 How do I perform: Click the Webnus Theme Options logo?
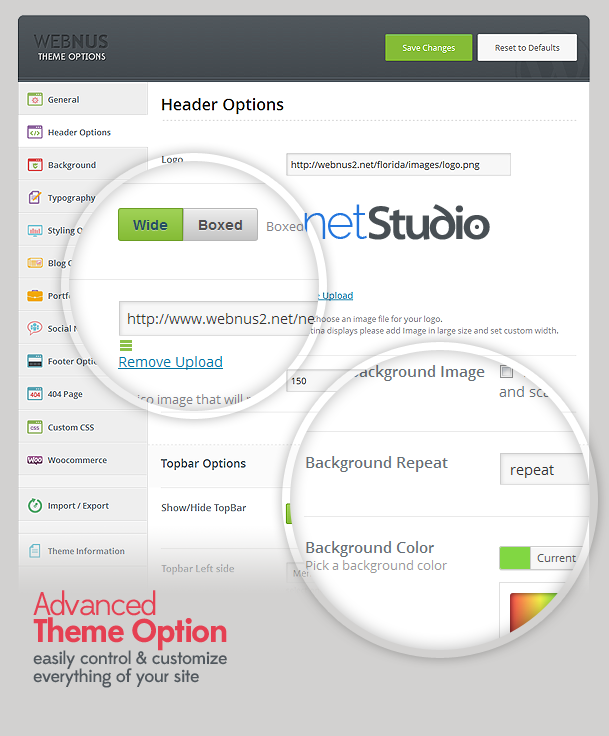(71, 47)
